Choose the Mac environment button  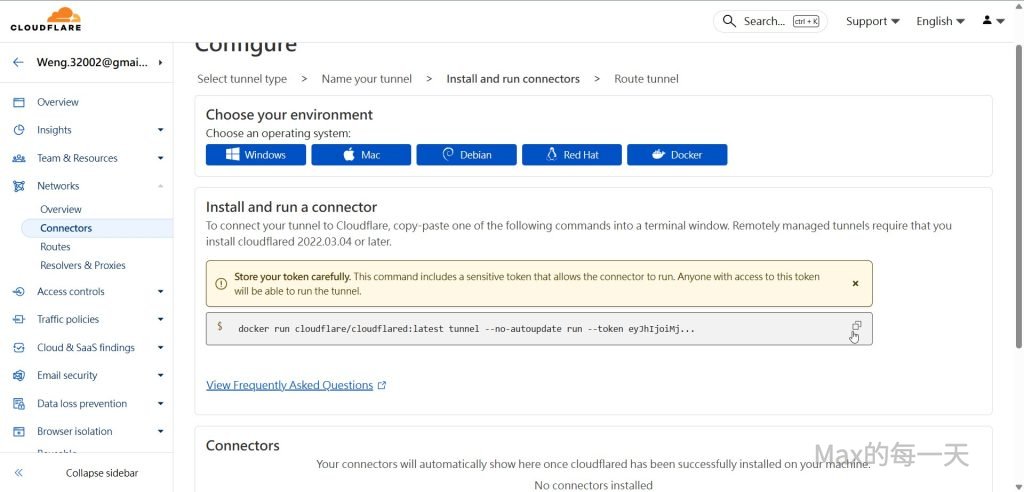[361, 155]
